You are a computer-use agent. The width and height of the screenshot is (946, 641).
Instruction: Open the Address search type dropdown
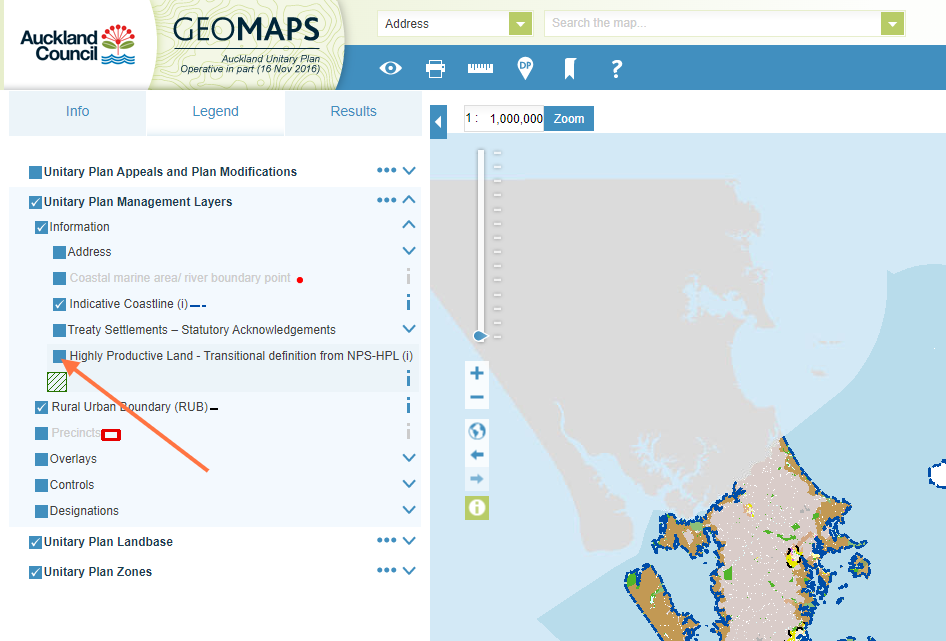tap(520, 24)
